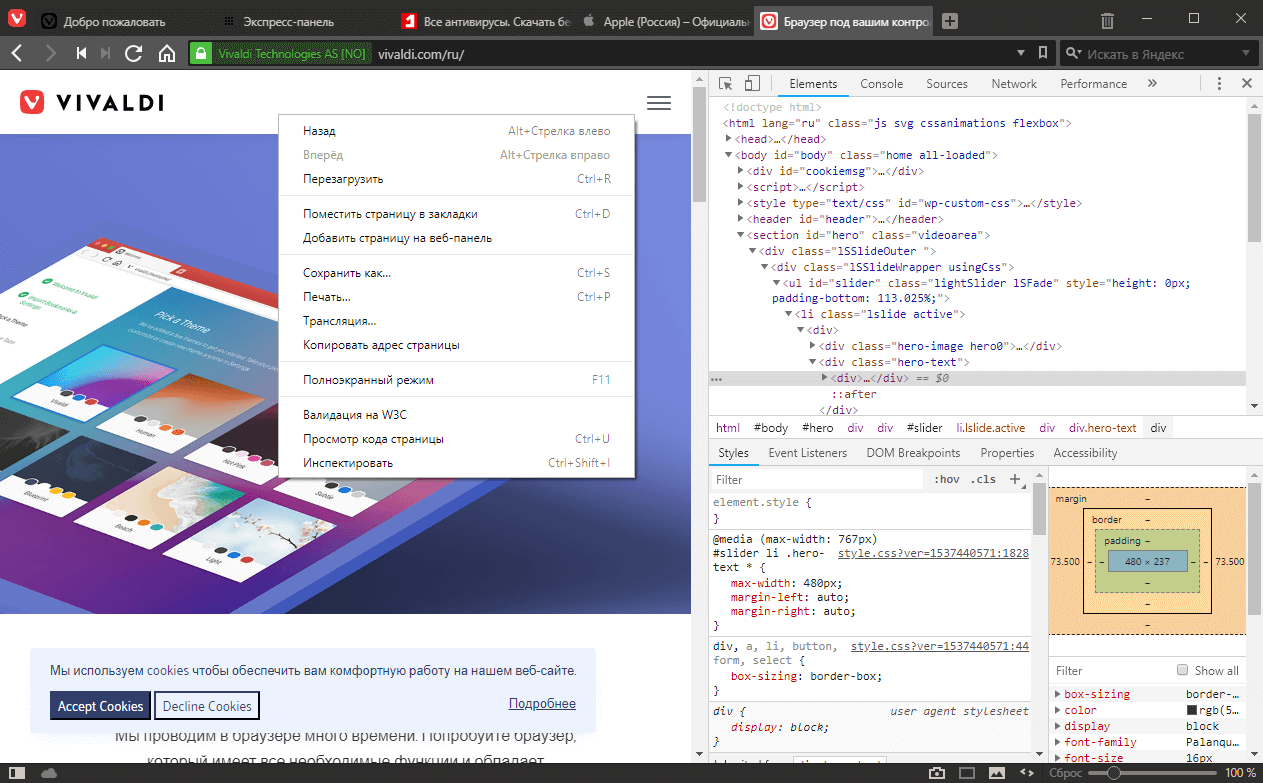The height and width of the screenshot is (783, 1263).
Task: Click 'Инспектировать' in context menu
Action: coord(457,463)
